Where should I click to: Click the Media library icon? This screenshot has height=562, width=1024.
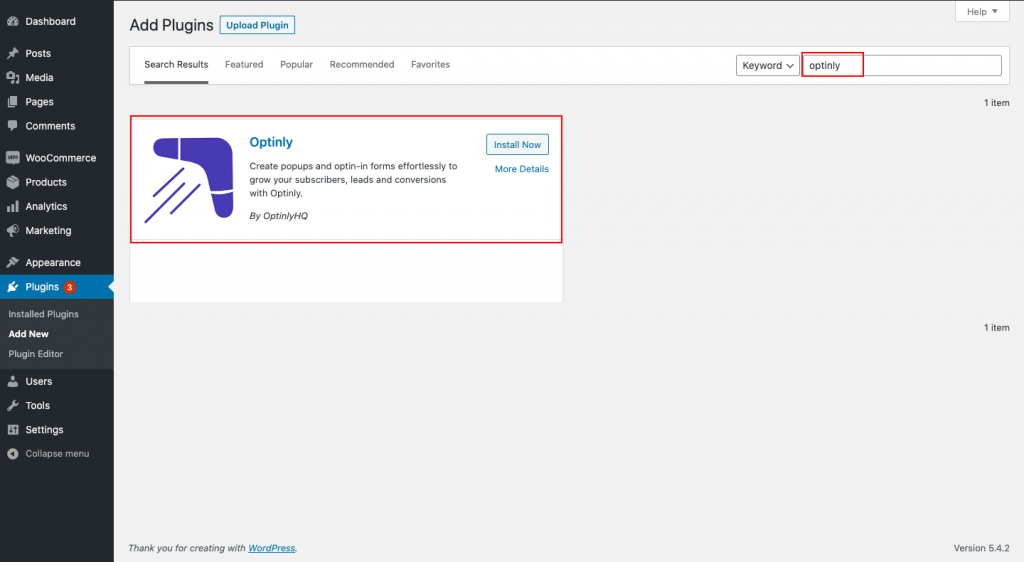[12, 78]
